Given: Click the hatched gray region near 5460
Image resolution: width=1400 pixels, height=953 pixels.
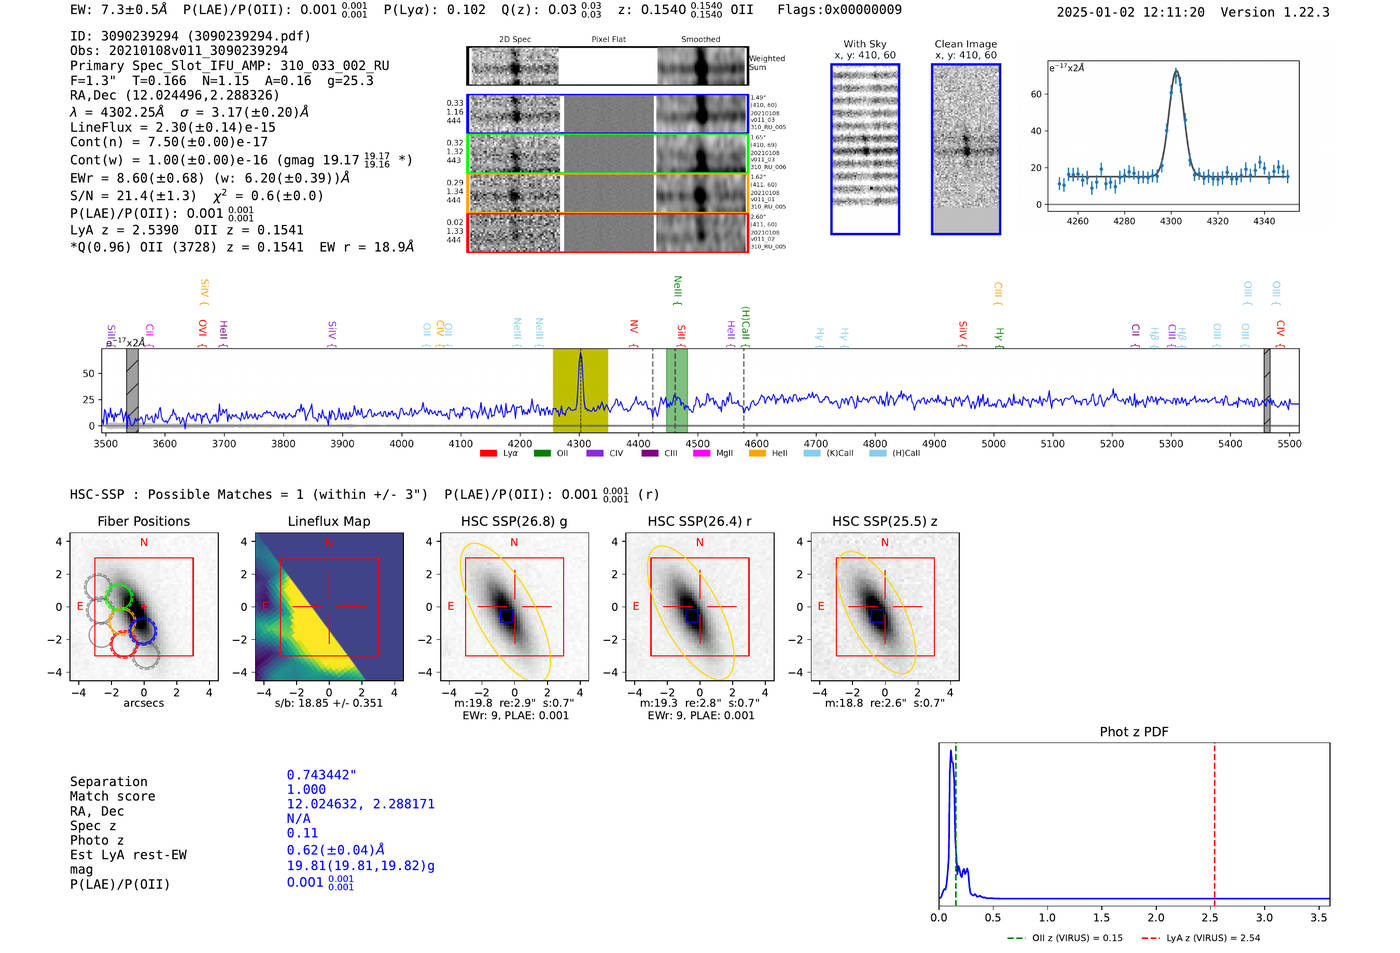Looking at the screenshot, I should [1267, 390].
